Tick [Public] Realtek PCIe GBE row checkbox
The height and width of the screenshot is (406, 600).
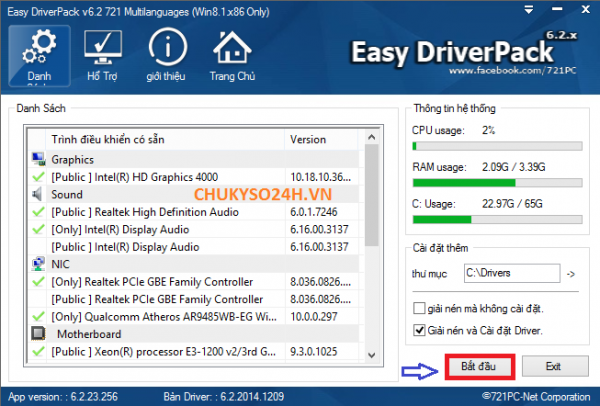pos(38,299)
